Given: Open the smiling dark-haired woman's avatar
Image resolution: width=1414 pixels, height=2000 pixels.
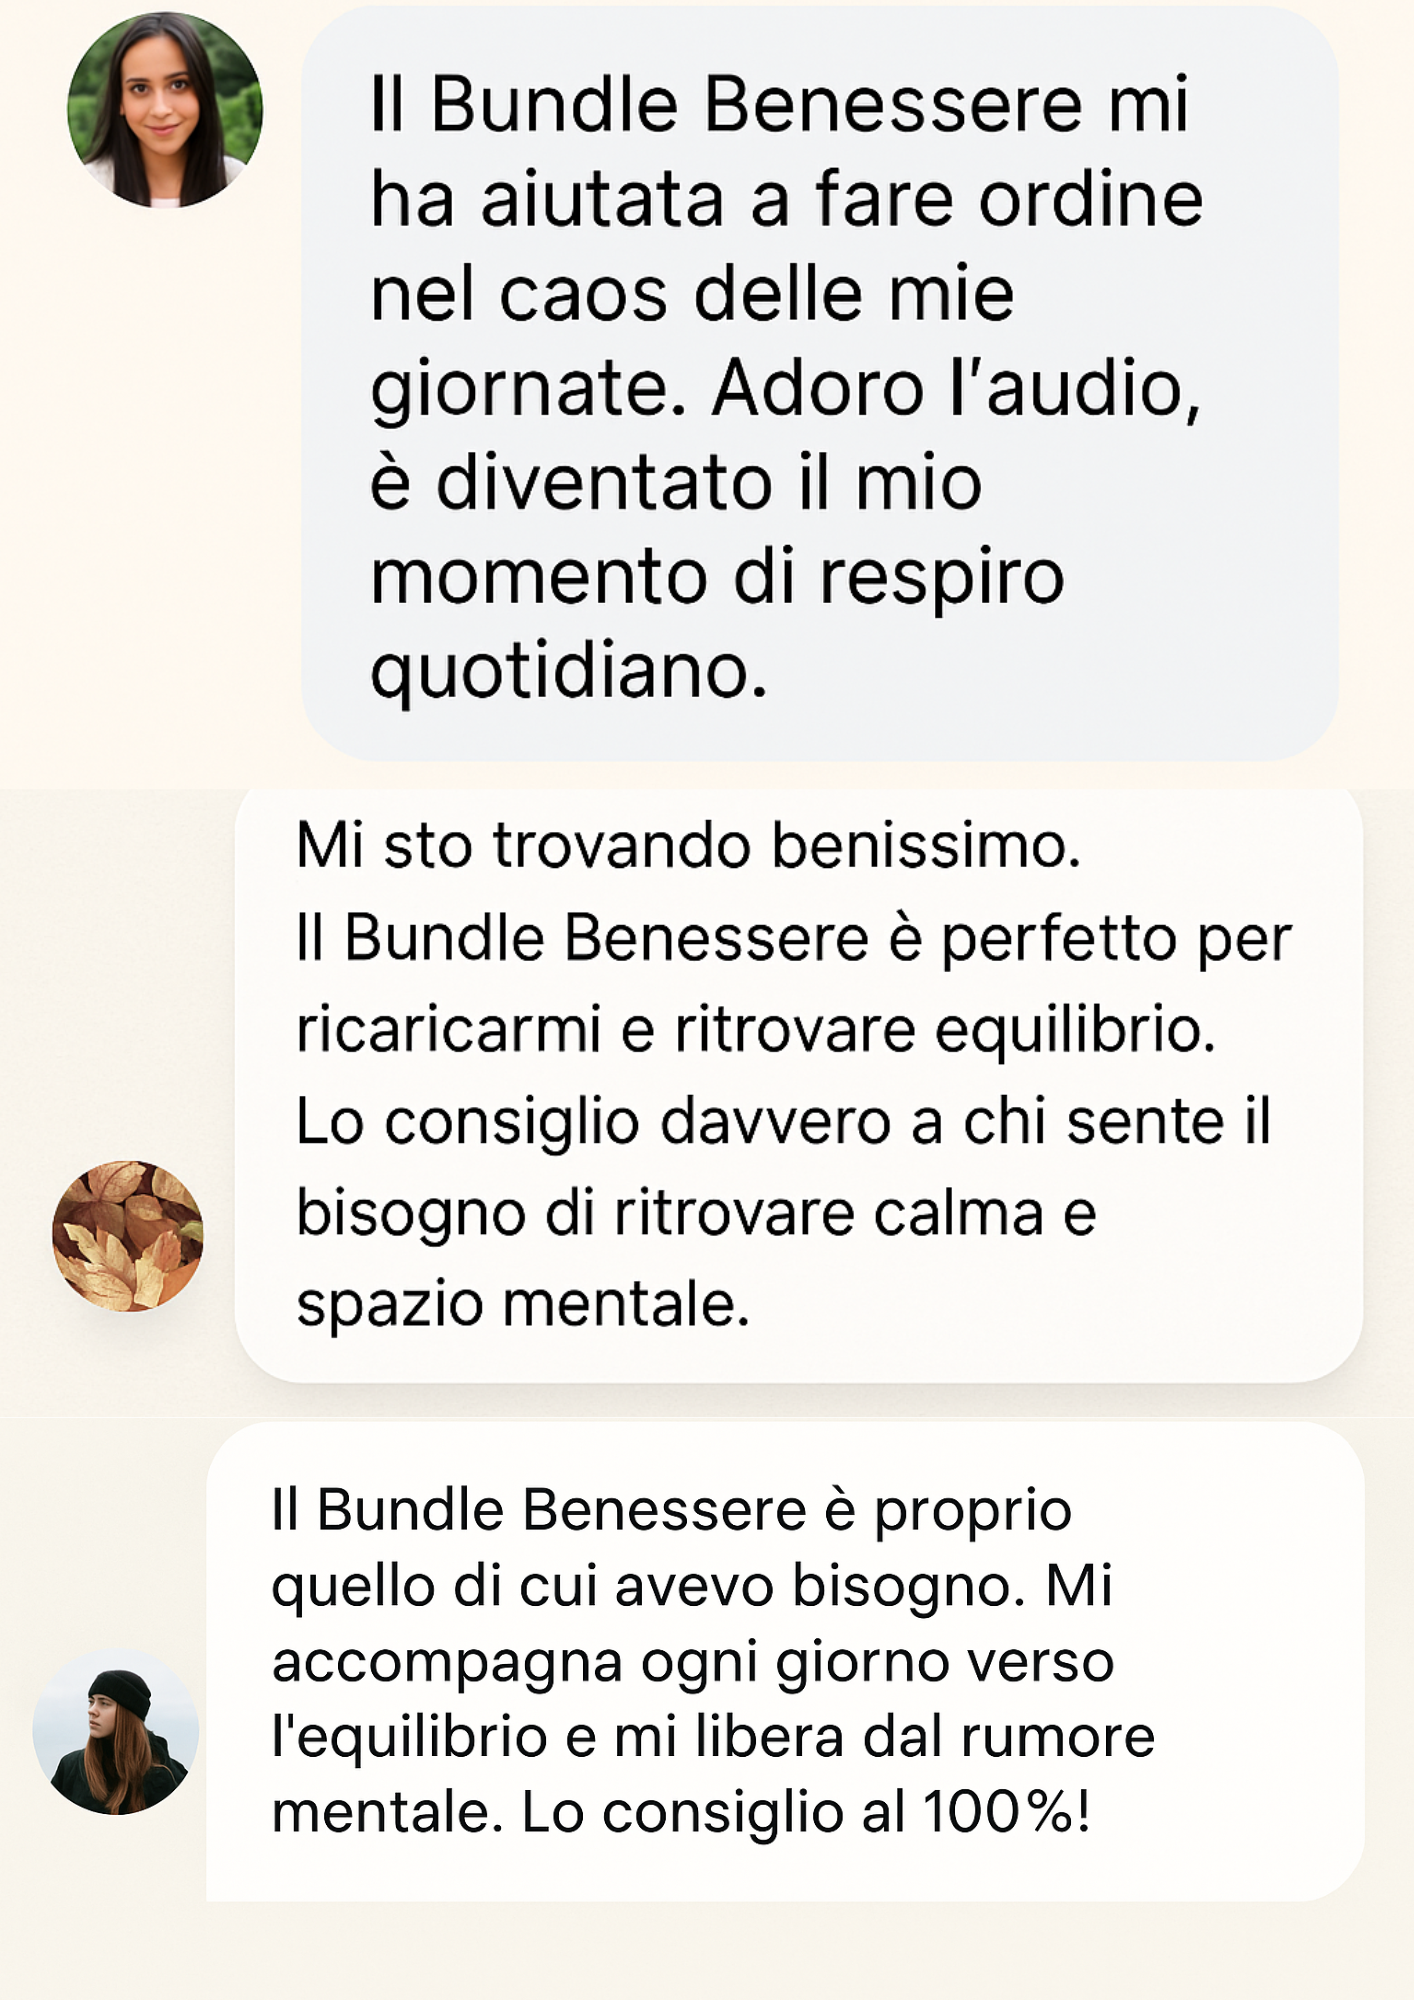Looking at the screenshot, I should point(165,110).
